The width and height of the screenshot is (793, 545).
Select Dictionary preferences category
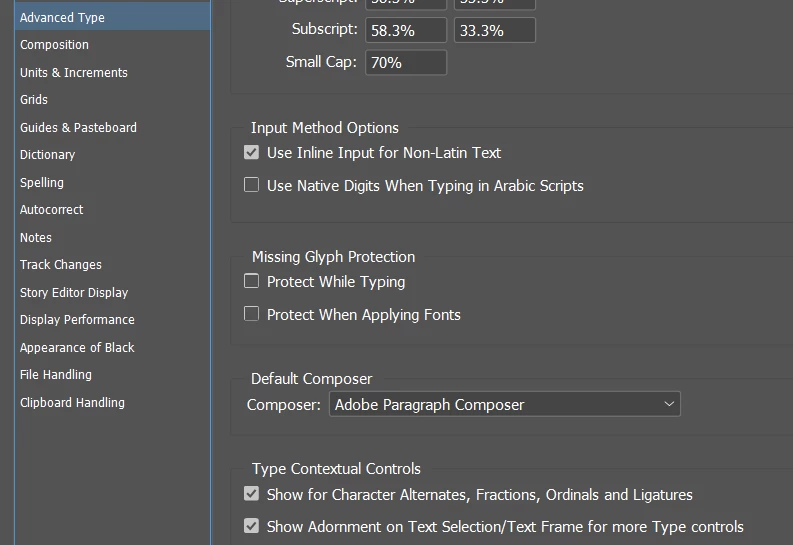[48, 155]
